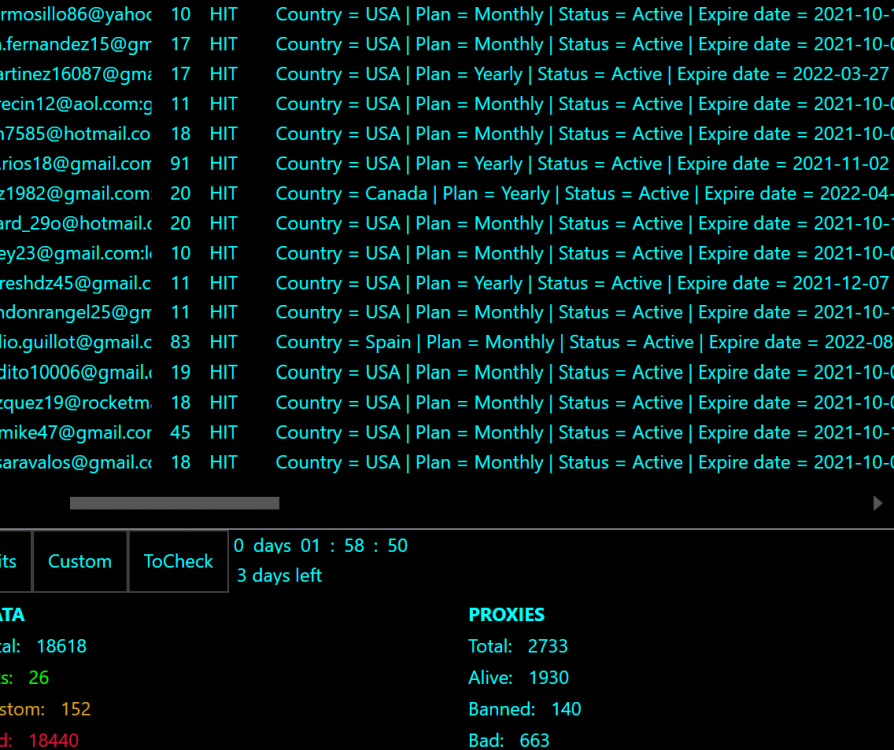Click the Bad proxies count 663
Viewport: 894px width, 750px height.
(534, 739)
